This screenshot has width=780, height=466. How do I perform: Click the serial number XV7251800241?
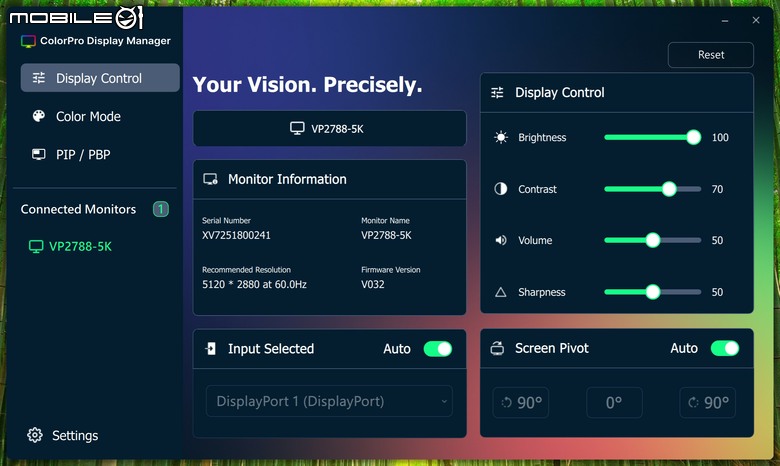(x=236, y=235)
